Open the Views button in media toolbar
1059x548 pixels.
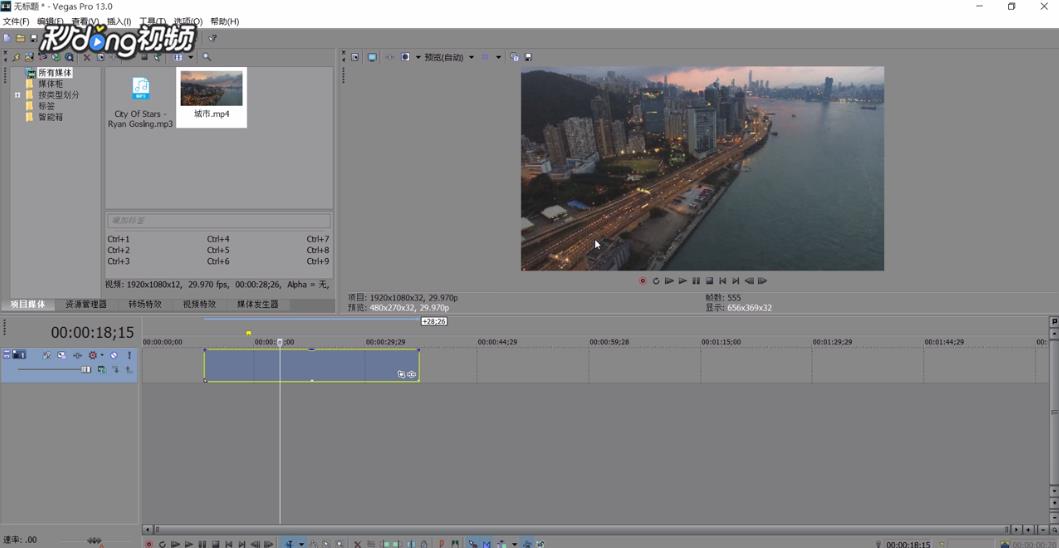178,57
